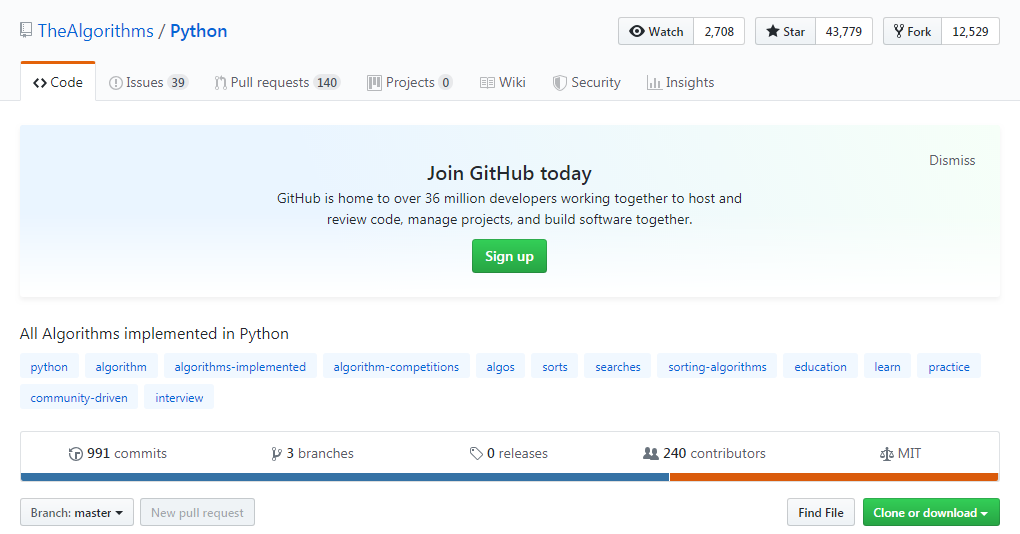Viewport: 1020px width, 534px height.
Task: Click the Fork button label
Action: 913,31
